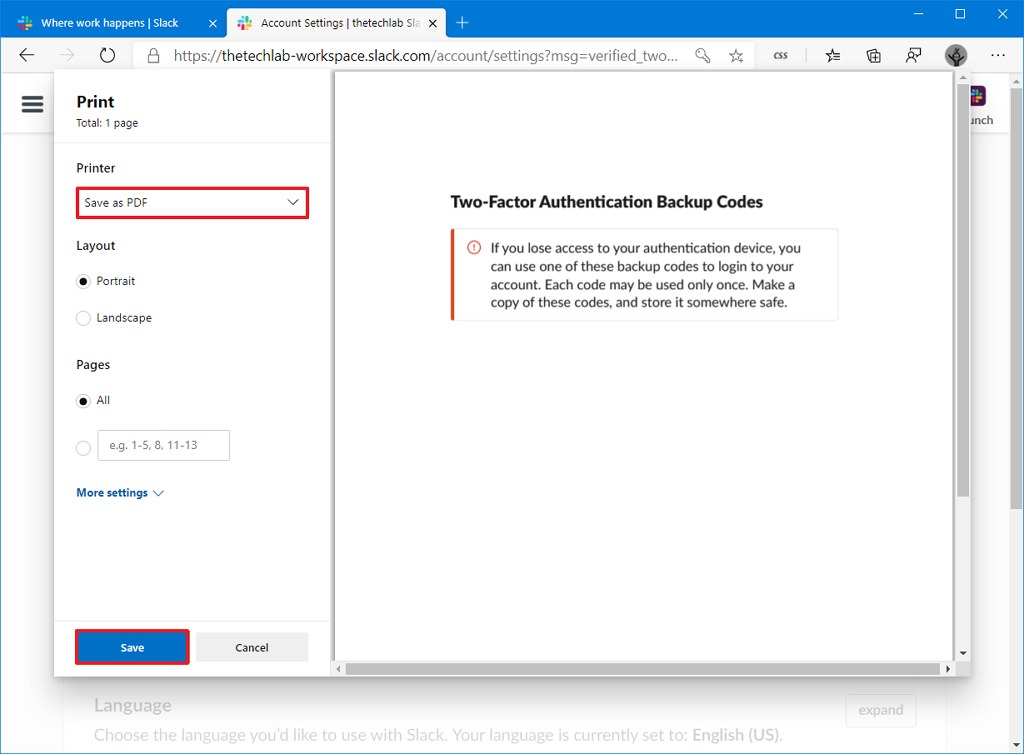Open the Save as PDF printer dropdown
The image size is (1024, 754).
coord(192,203)
